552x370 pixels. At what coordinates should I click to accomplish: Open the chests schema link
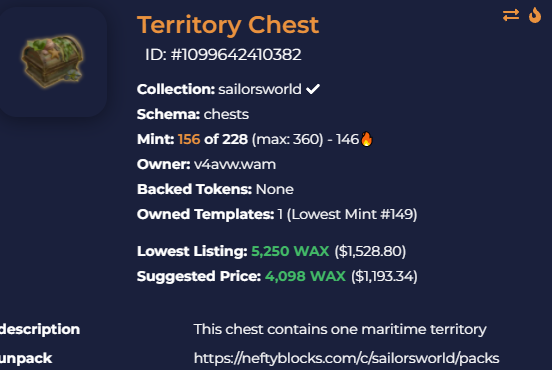[226, 114]
